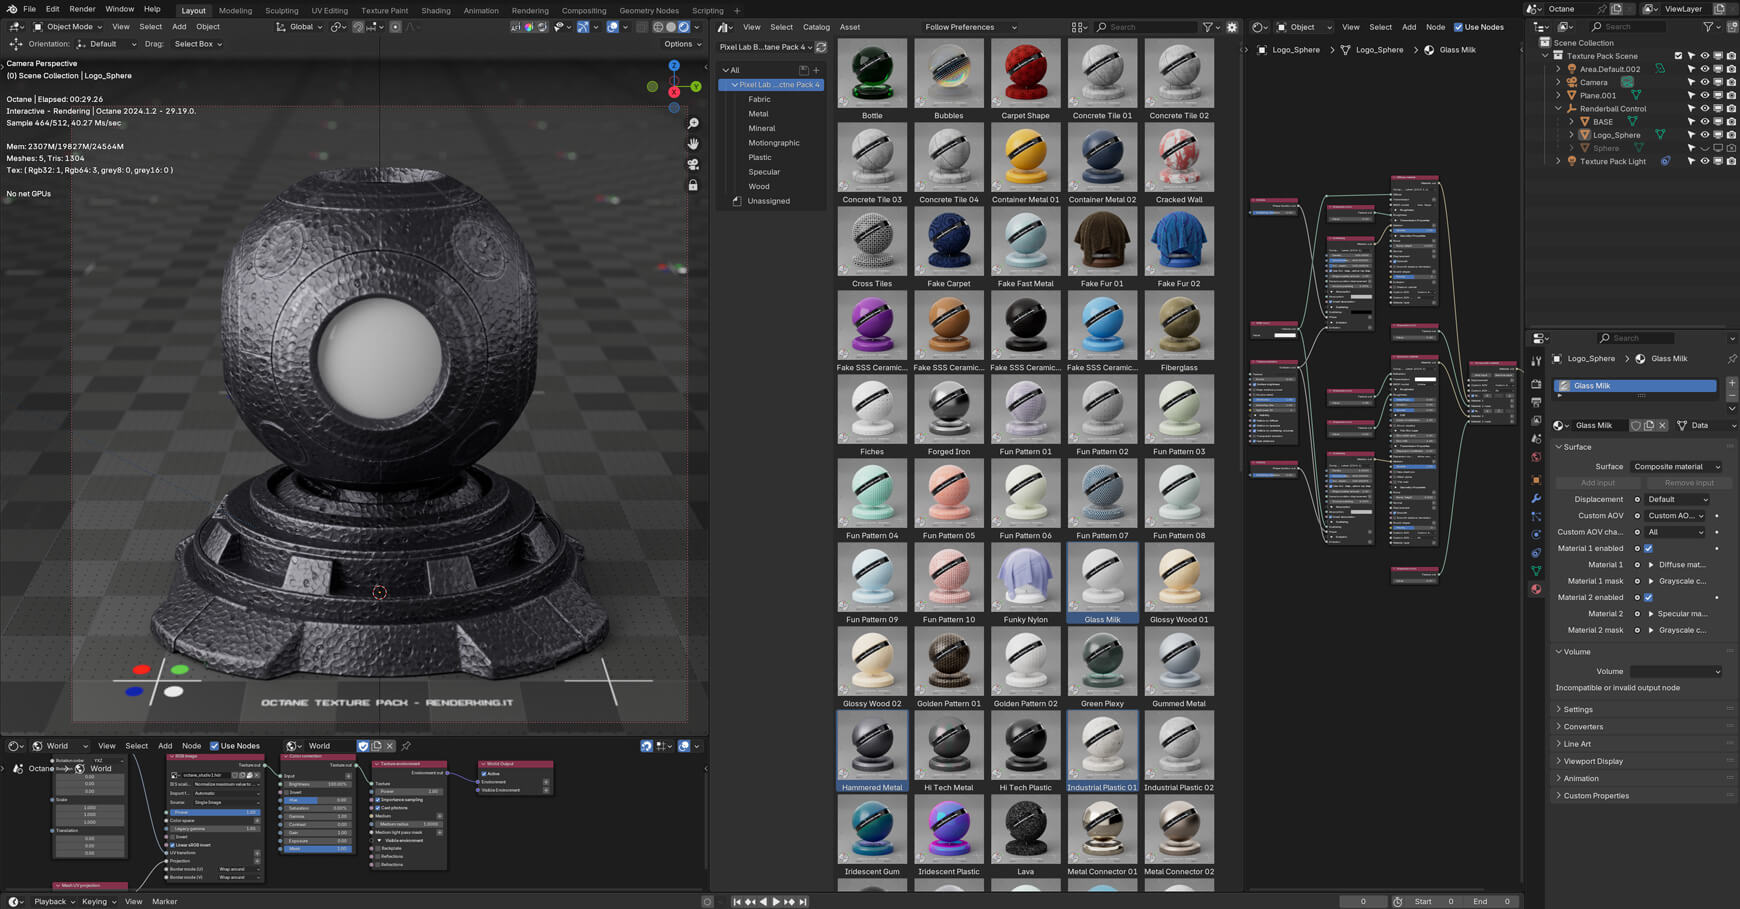This screenshot has height=909, width=1740.
Task: Click the outliner filter funnel icon
Action: [1708, 27]
